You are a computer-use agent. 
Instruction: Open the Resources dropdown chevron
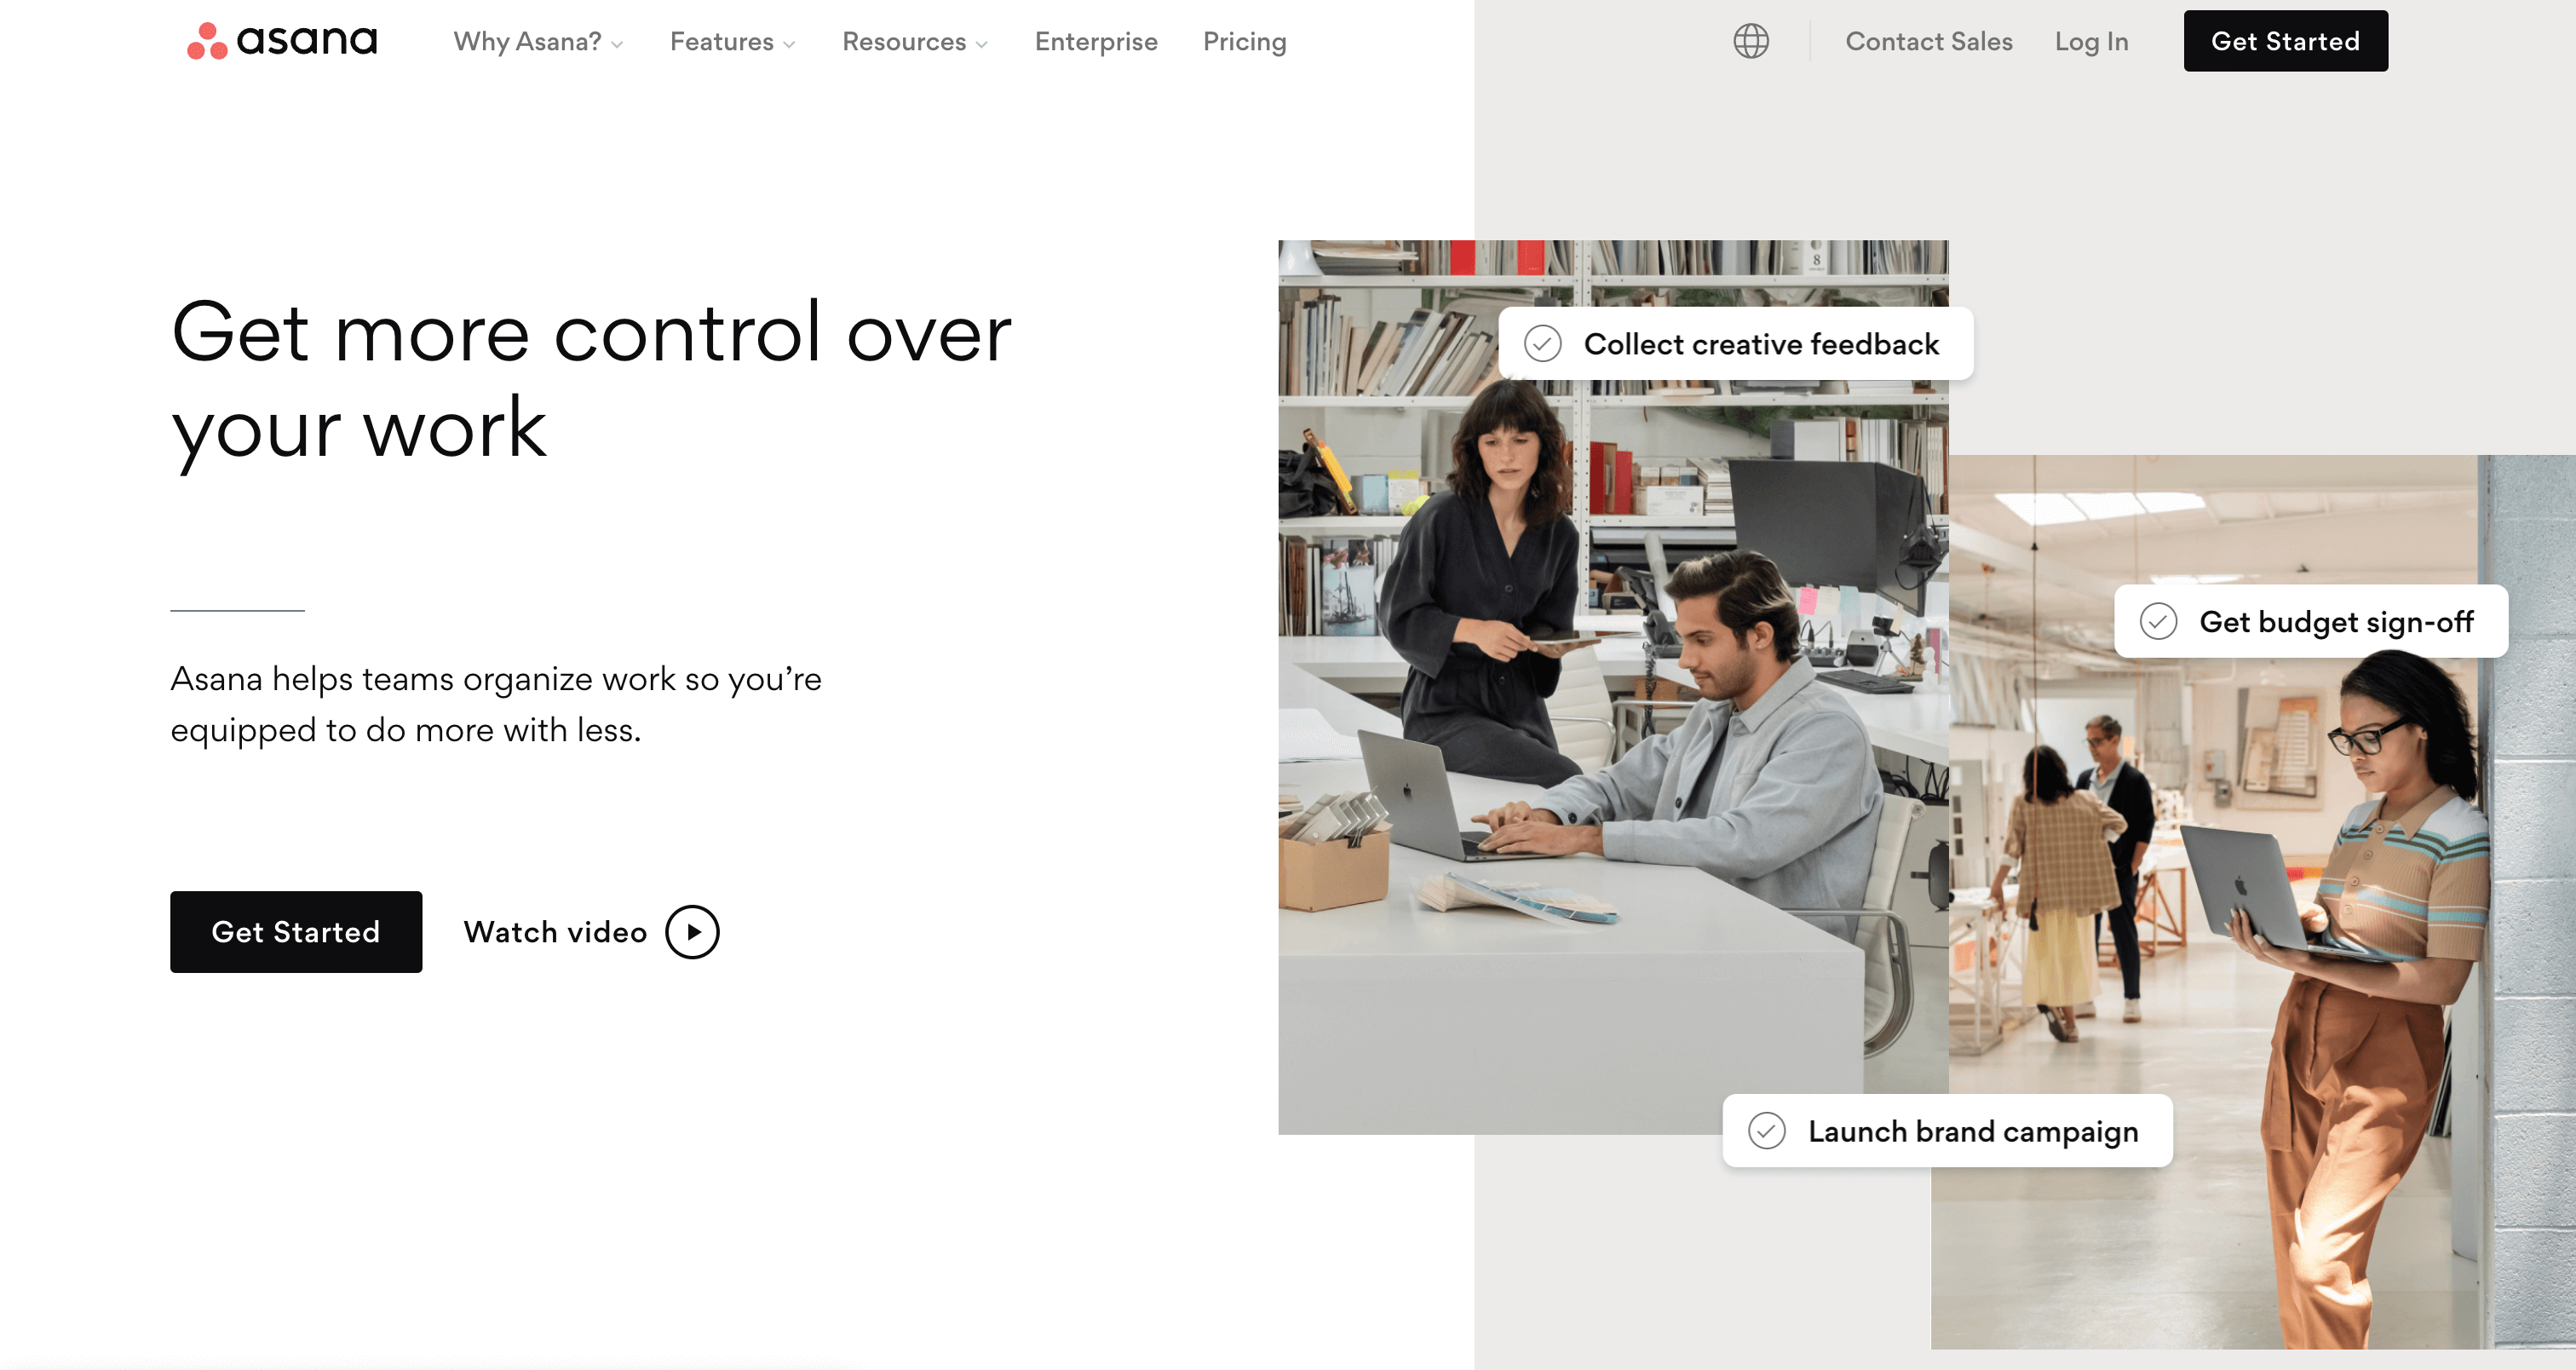click(x=982, y=44)
